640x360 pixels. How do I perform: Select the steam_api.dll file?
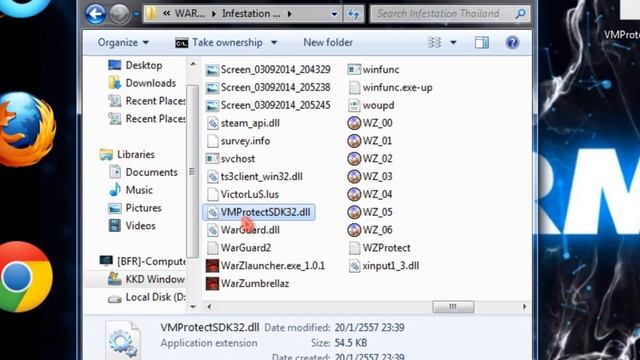(x=243, y=123)
